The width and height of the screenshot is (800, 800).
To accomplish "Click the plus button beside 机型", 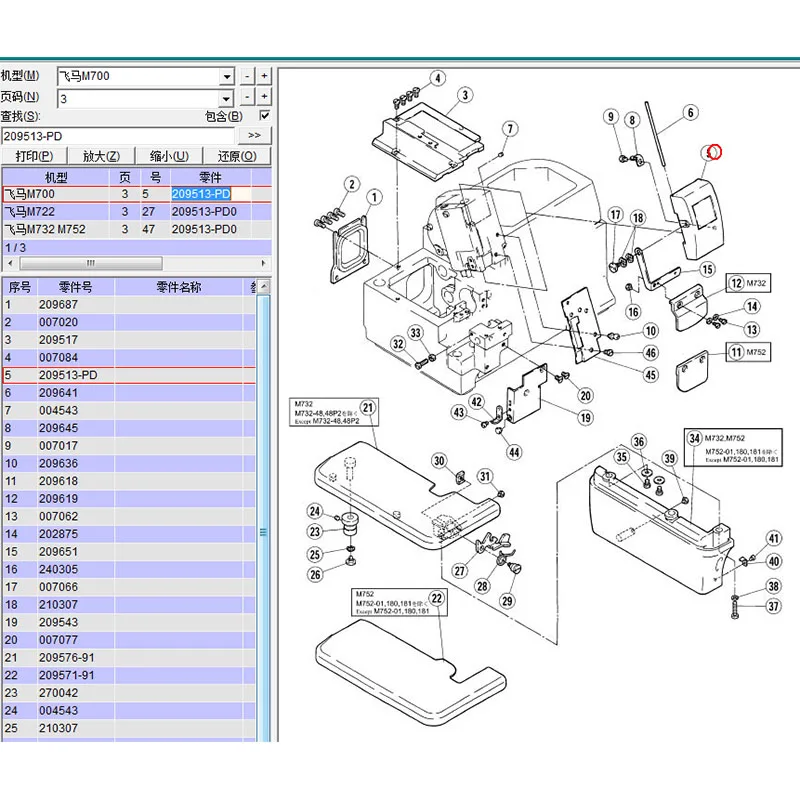I will click(x=264, y=77).
